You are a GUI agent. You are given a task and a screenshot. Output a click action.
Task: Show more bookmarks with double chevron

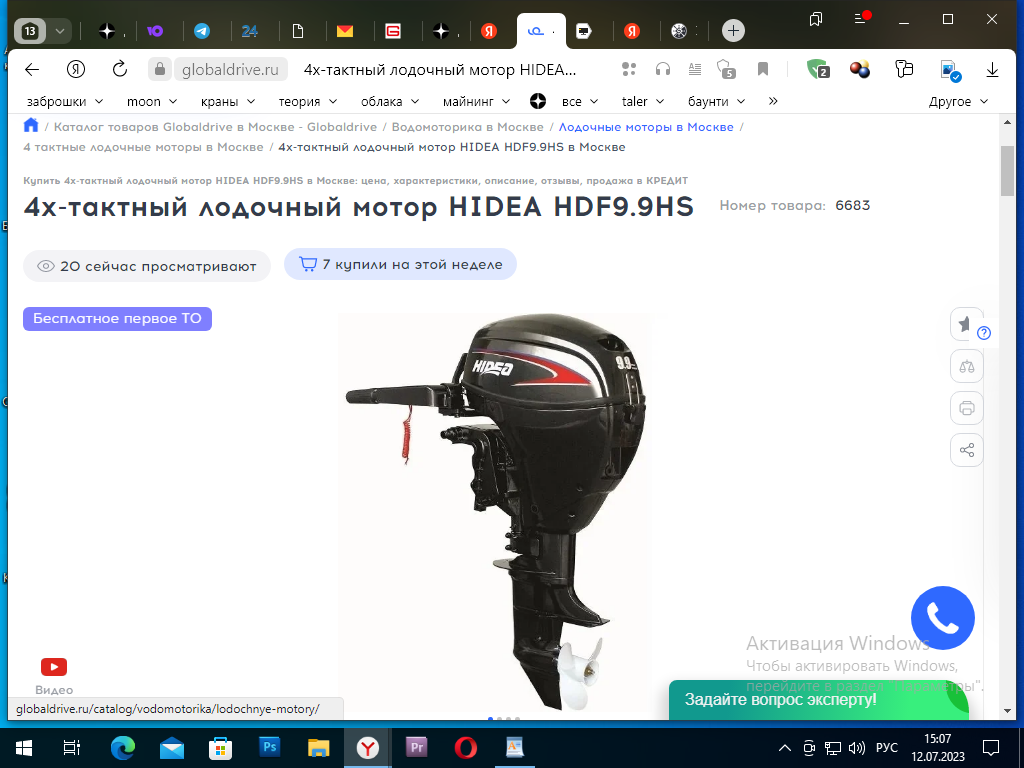(x=773, y=101)
